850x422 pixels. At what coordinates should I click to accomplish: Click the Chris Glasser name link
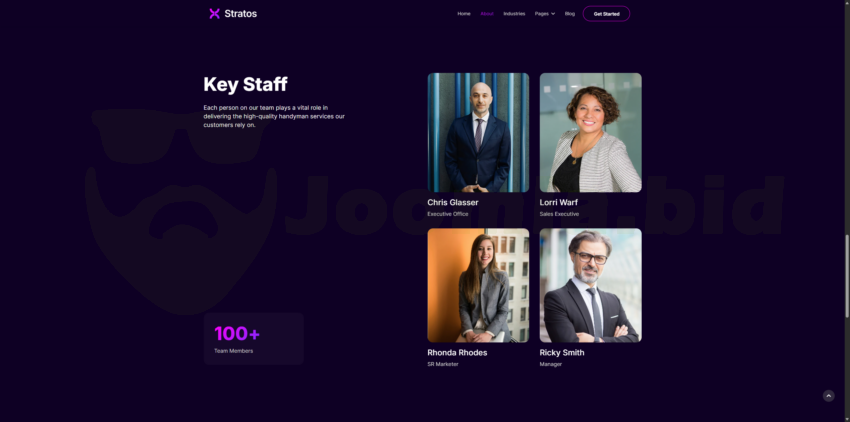pyautogui.click(x=453, y=202)
